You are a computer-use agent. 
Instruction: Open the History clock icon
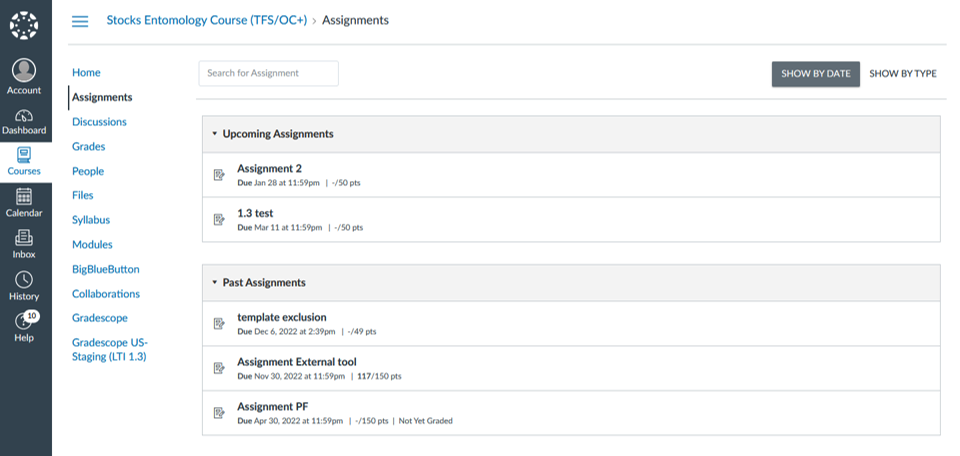click(24, 286)
